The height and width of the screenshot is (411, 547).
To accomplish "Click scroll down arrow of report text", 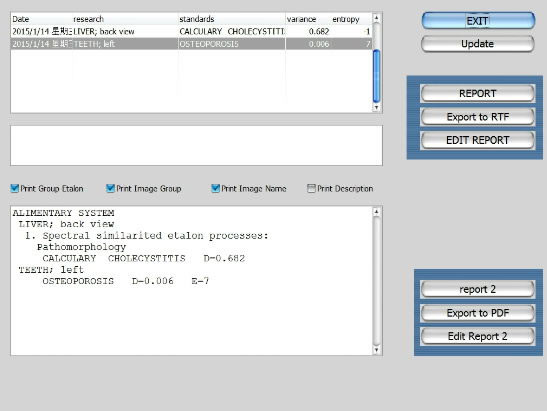I will tap(376, 350).
